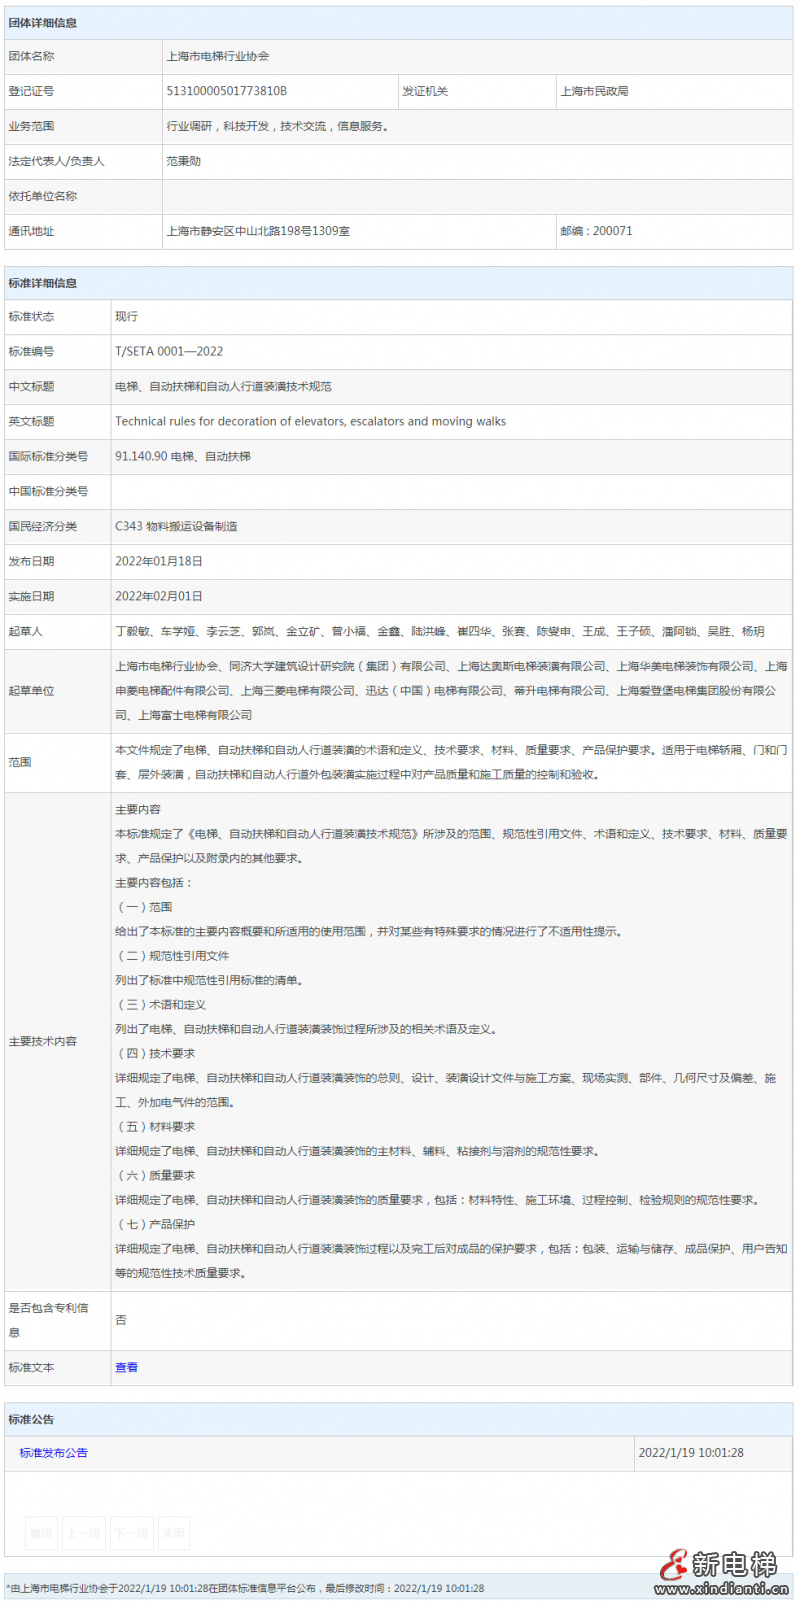Screen dimensions: 800x1609
Task: Click the 团体详细信息 section header
Action: [43, 23]
